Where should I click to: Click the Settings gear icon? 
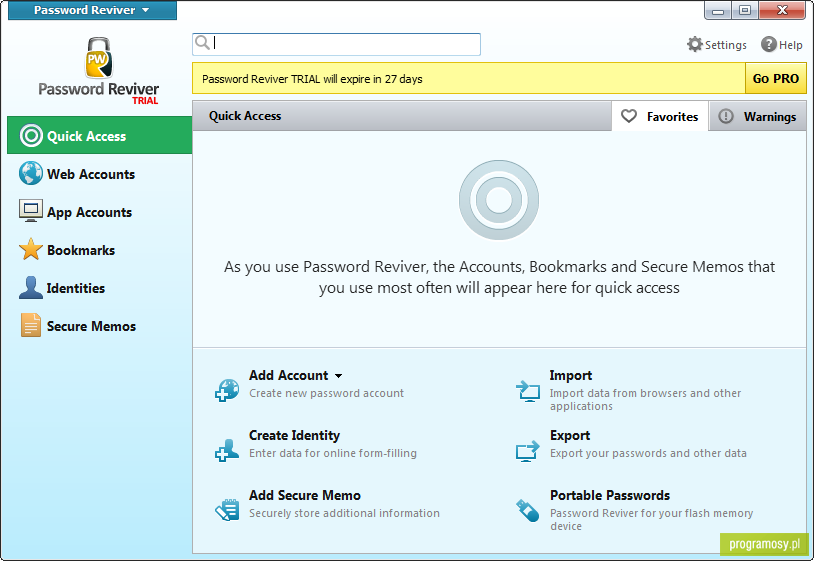pos(694,45)
